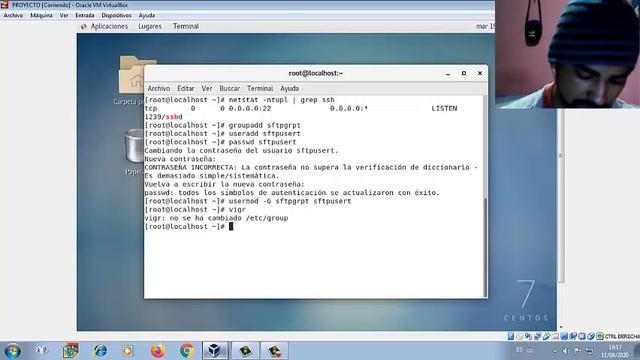This screenshot has width=640, height=360.
Task: Open the VirtualBox Entrada menu
Action: pos(84,15)
